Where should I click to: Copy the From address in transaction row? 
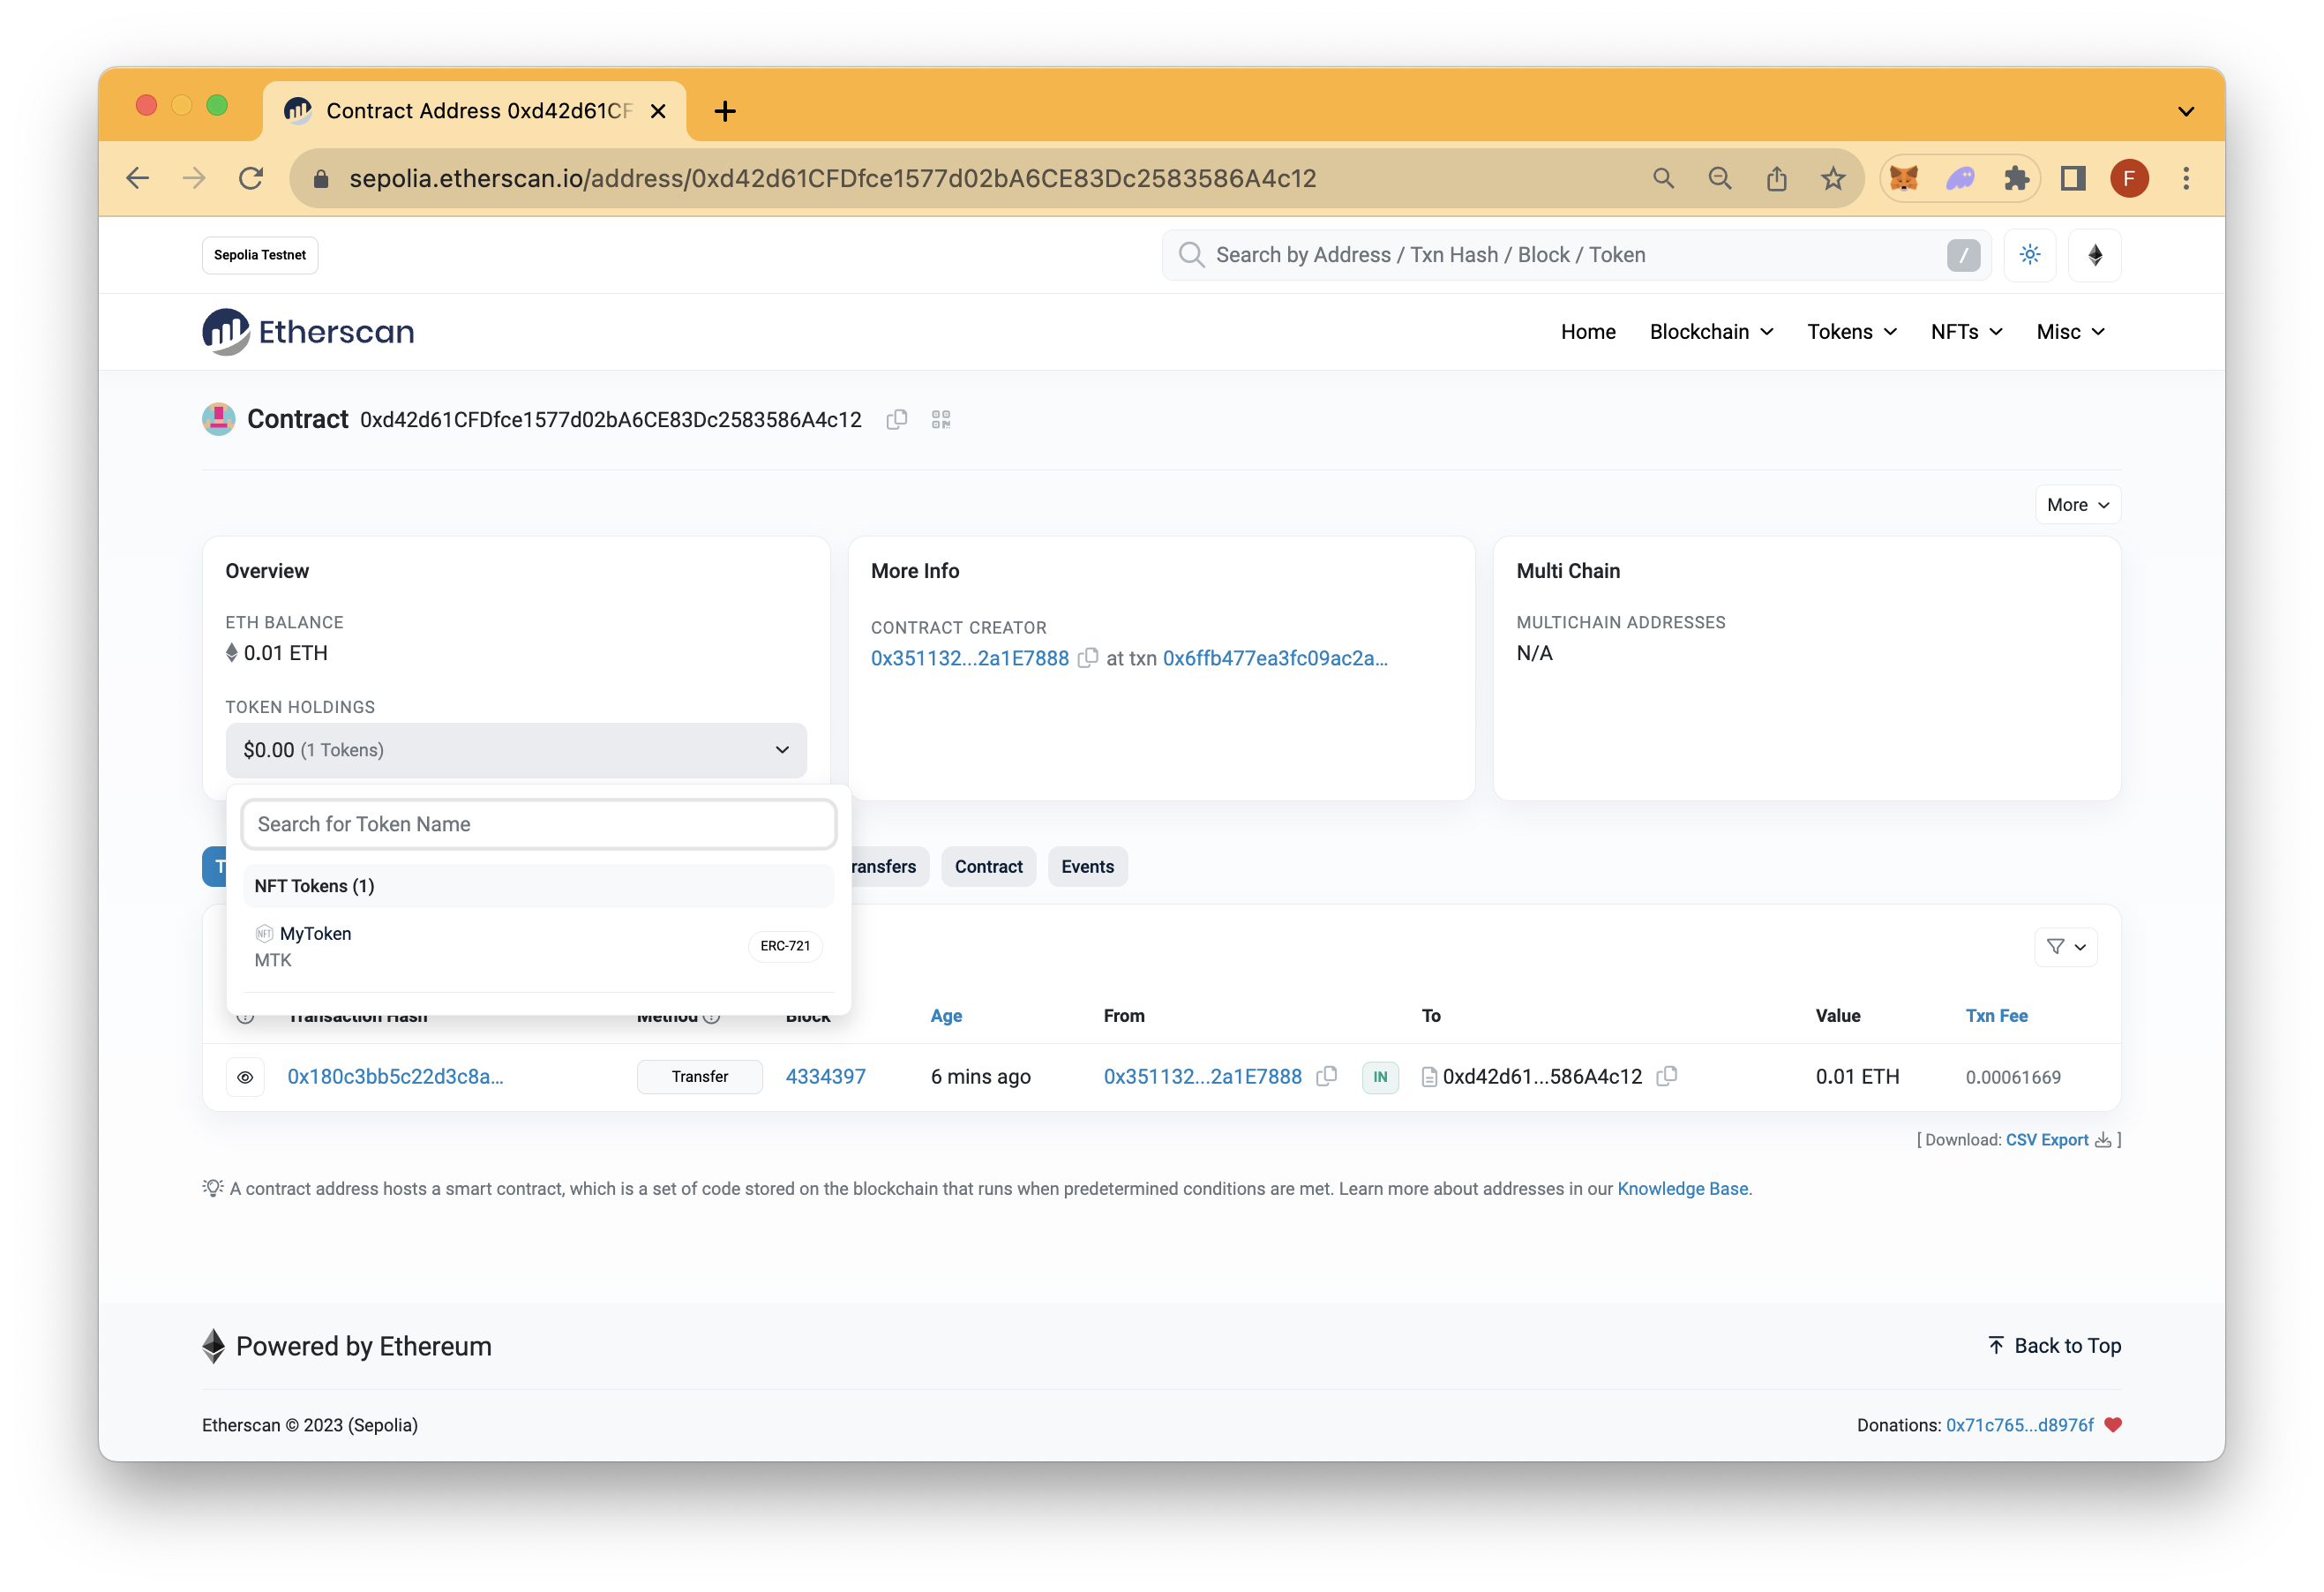(1326, 1076)
